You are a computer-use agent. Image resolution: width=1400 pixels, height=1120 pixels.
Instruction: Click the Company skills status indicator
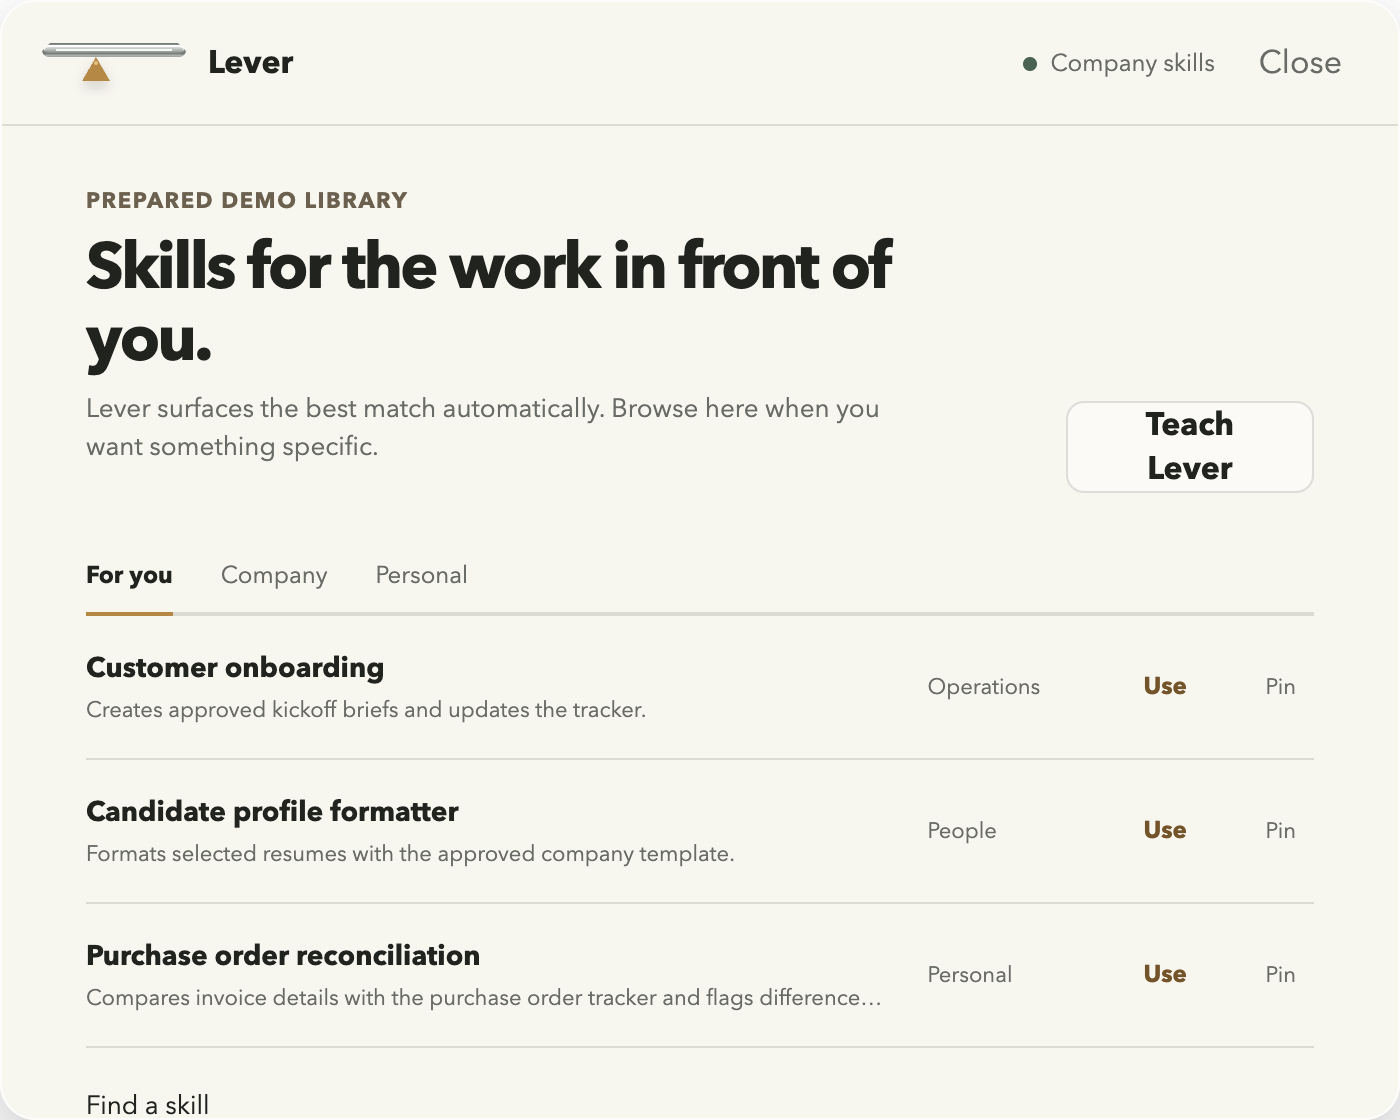click(x=1119, y=63)
